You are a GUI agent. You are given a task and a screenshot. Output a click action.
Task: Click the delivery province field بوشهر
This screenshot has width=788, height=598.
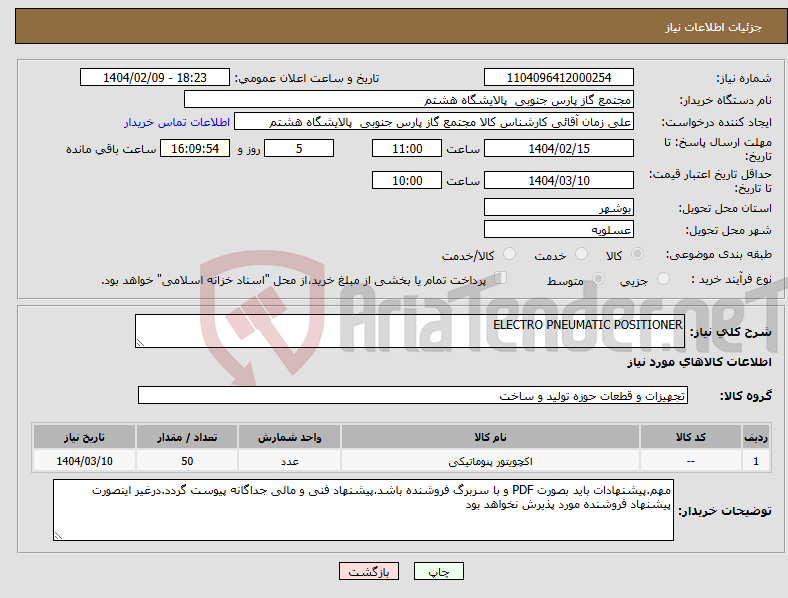(x=558, y=207)
